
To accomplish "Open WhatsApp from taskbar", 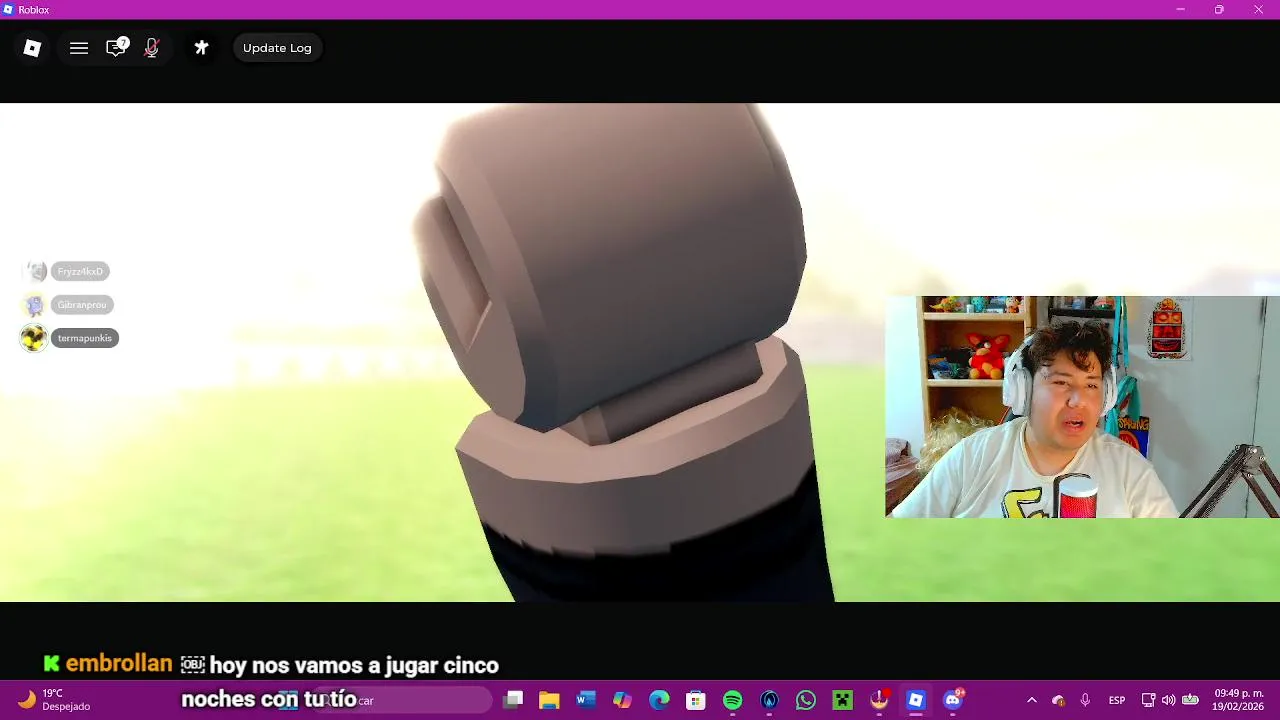I will point(806,700).
